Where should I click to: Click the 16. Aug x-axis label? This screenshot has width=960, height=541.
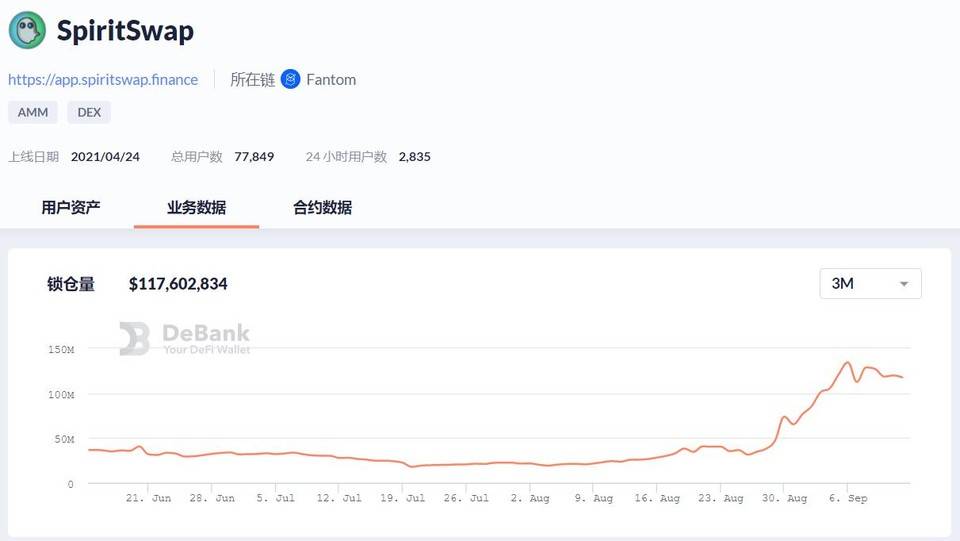tap(657, 498)
